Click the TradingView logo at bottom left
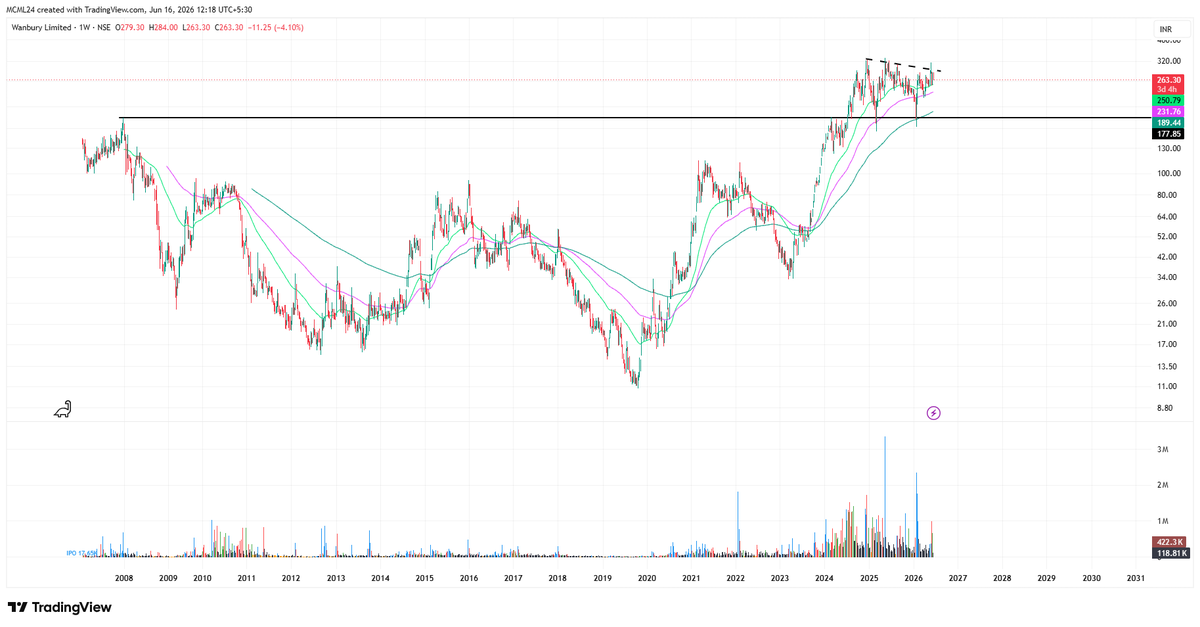This screenshot has height=627, width=1200. click(59, 607)
